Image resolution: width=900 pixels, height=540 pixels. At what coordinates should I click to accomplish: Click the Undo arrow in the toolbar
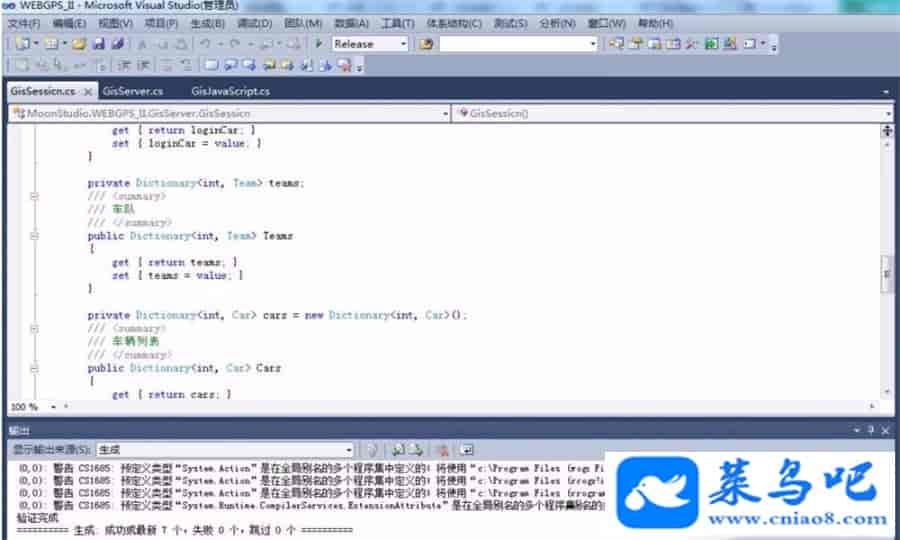(205, 44)
